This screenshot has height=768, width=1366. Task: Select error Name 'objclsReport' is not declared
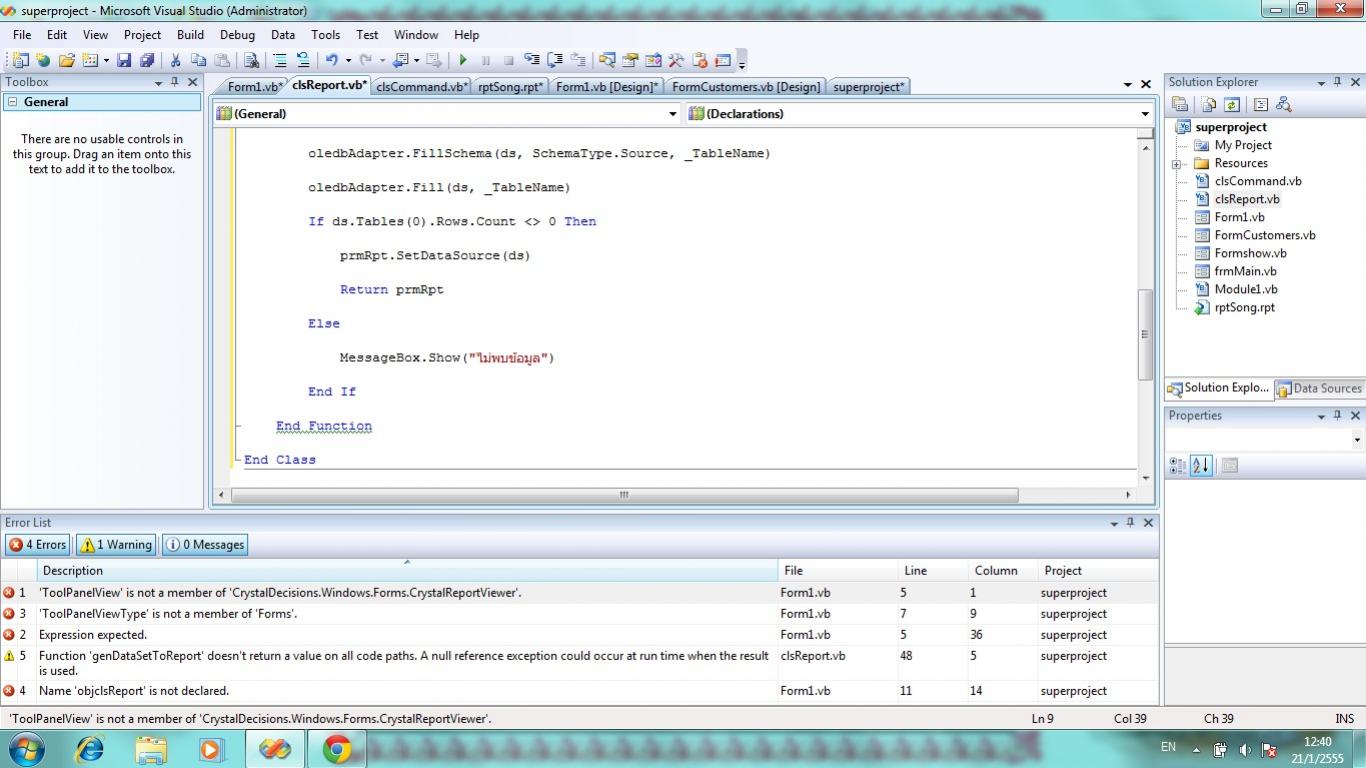[579, 691]
